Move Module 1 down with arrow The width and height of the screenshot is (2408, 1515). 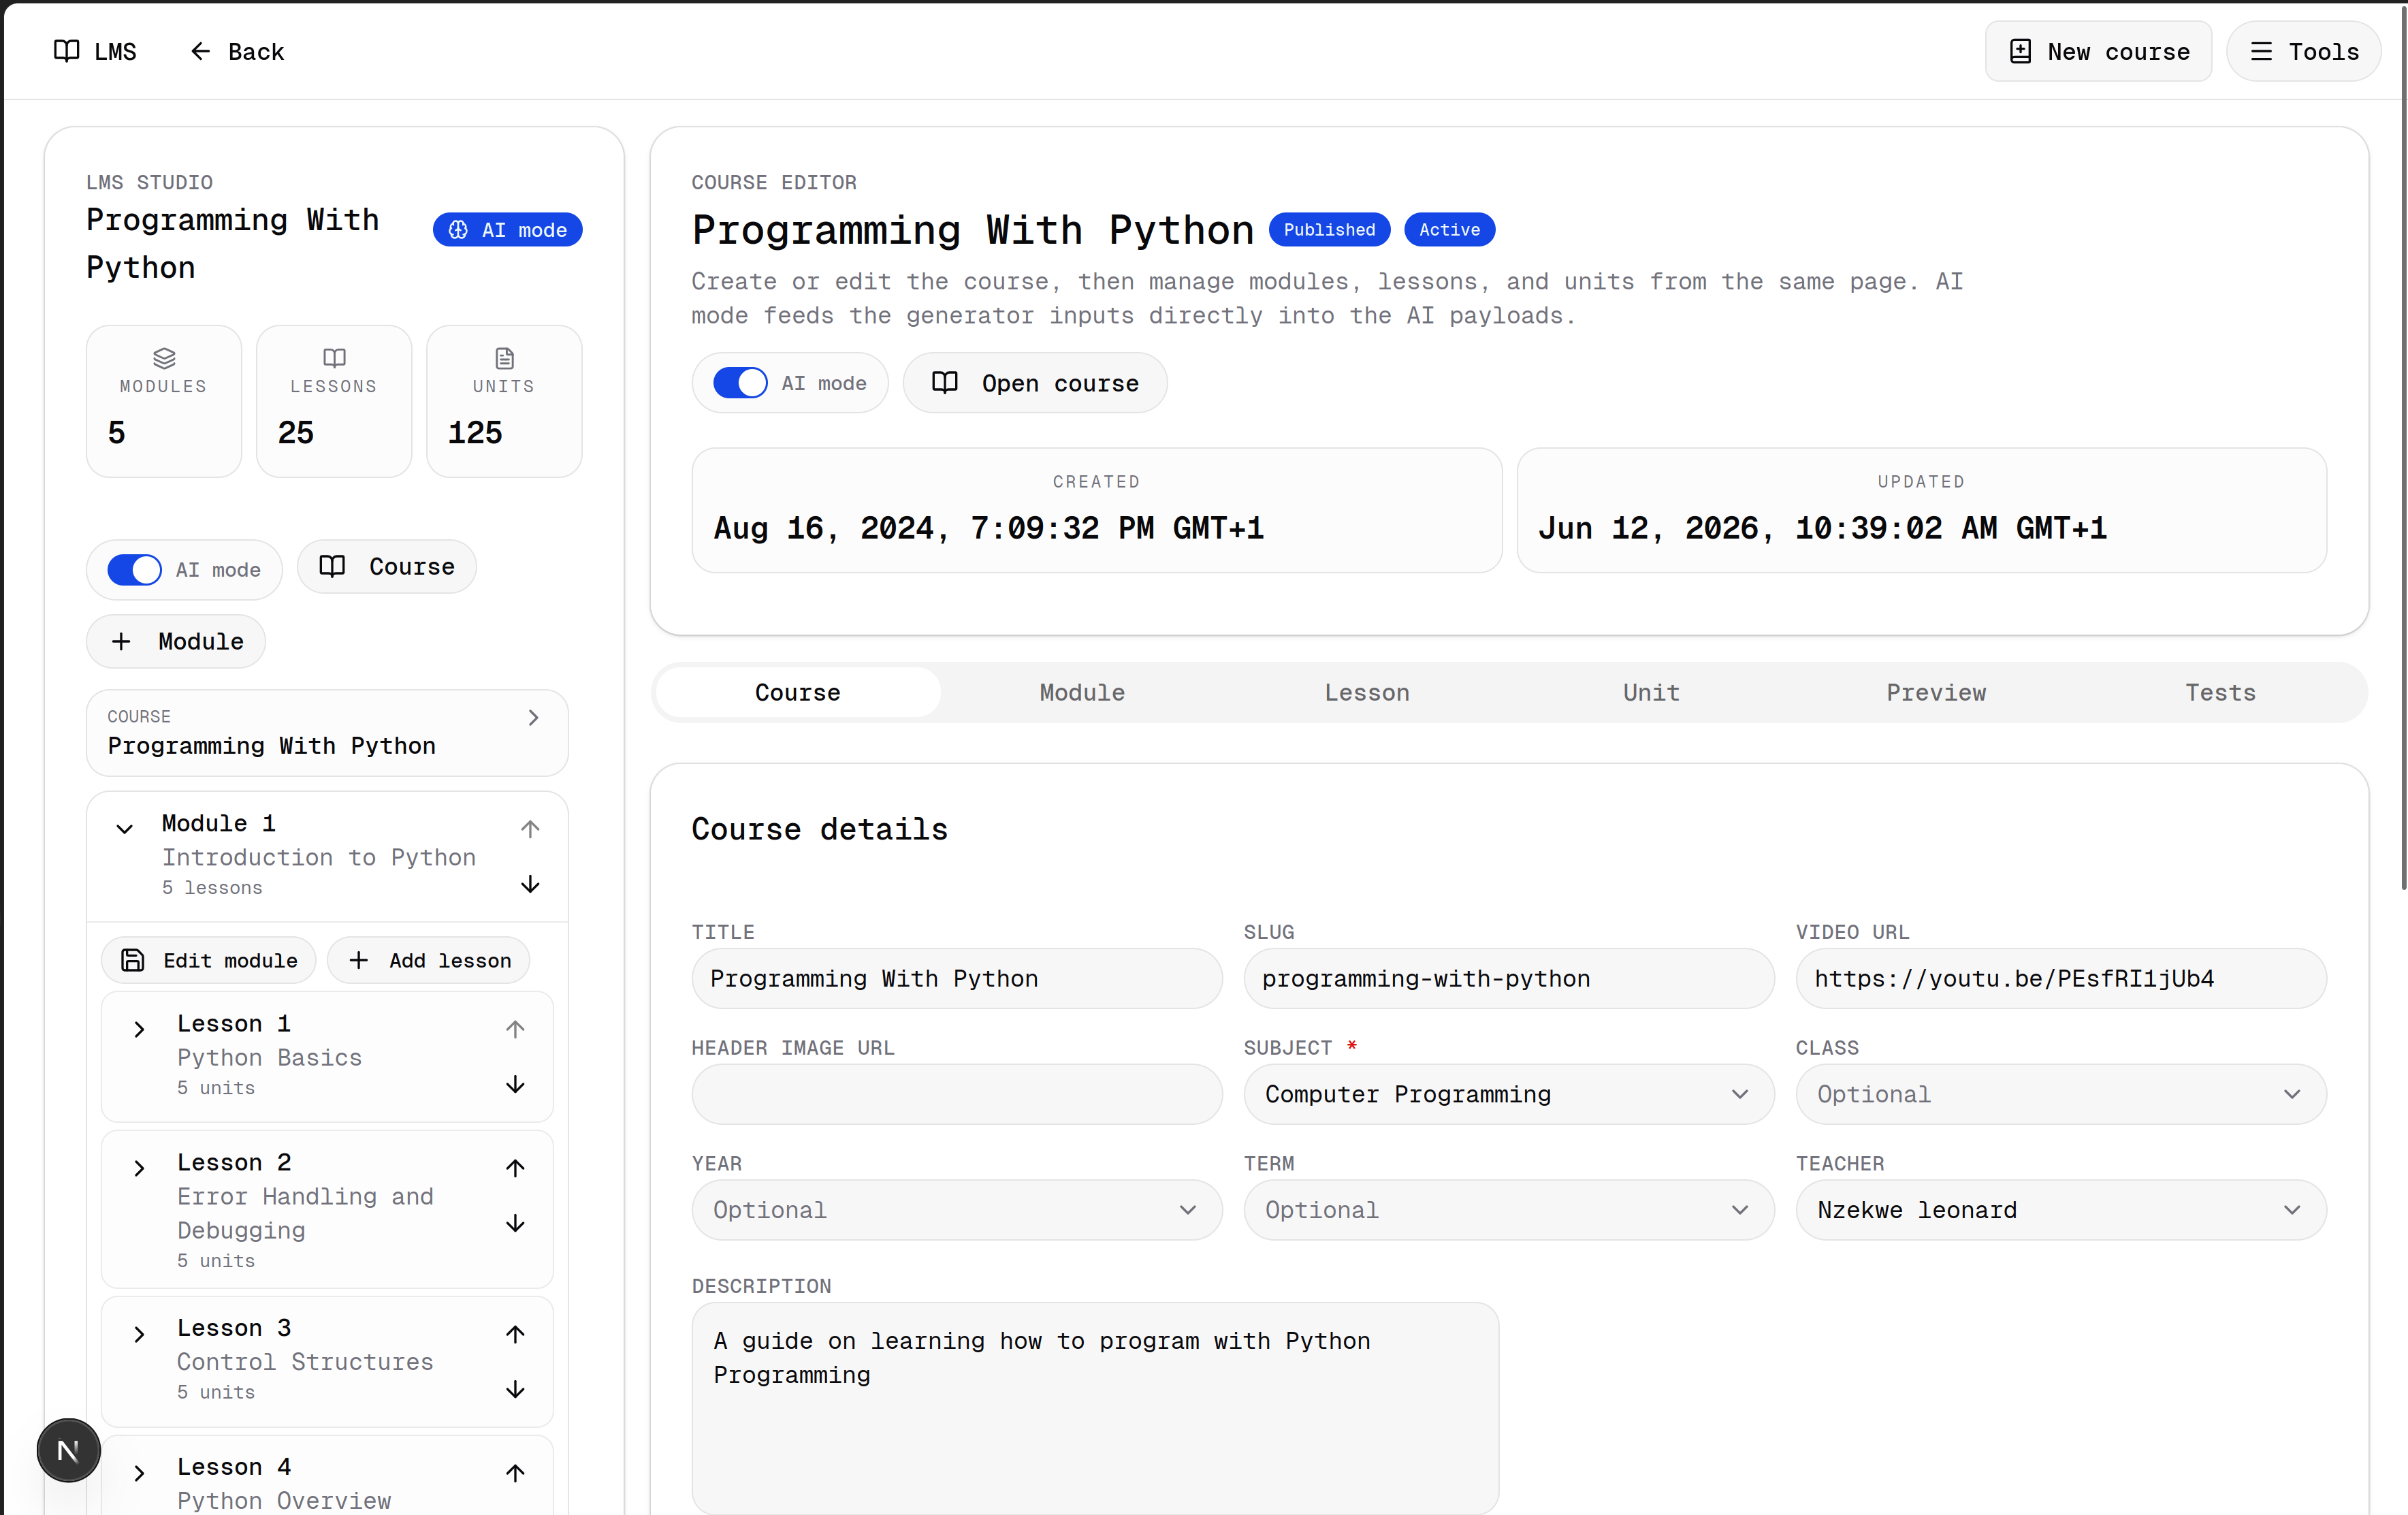pyautogui.click(x=530, y=884)
